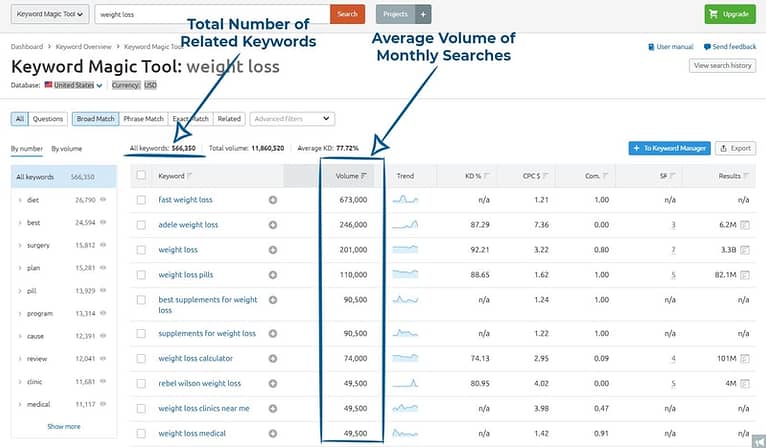Screen dimensions: 766x448
Task: Add 'weight loss pills' with plus icon
Action: [x=273, y=275]
